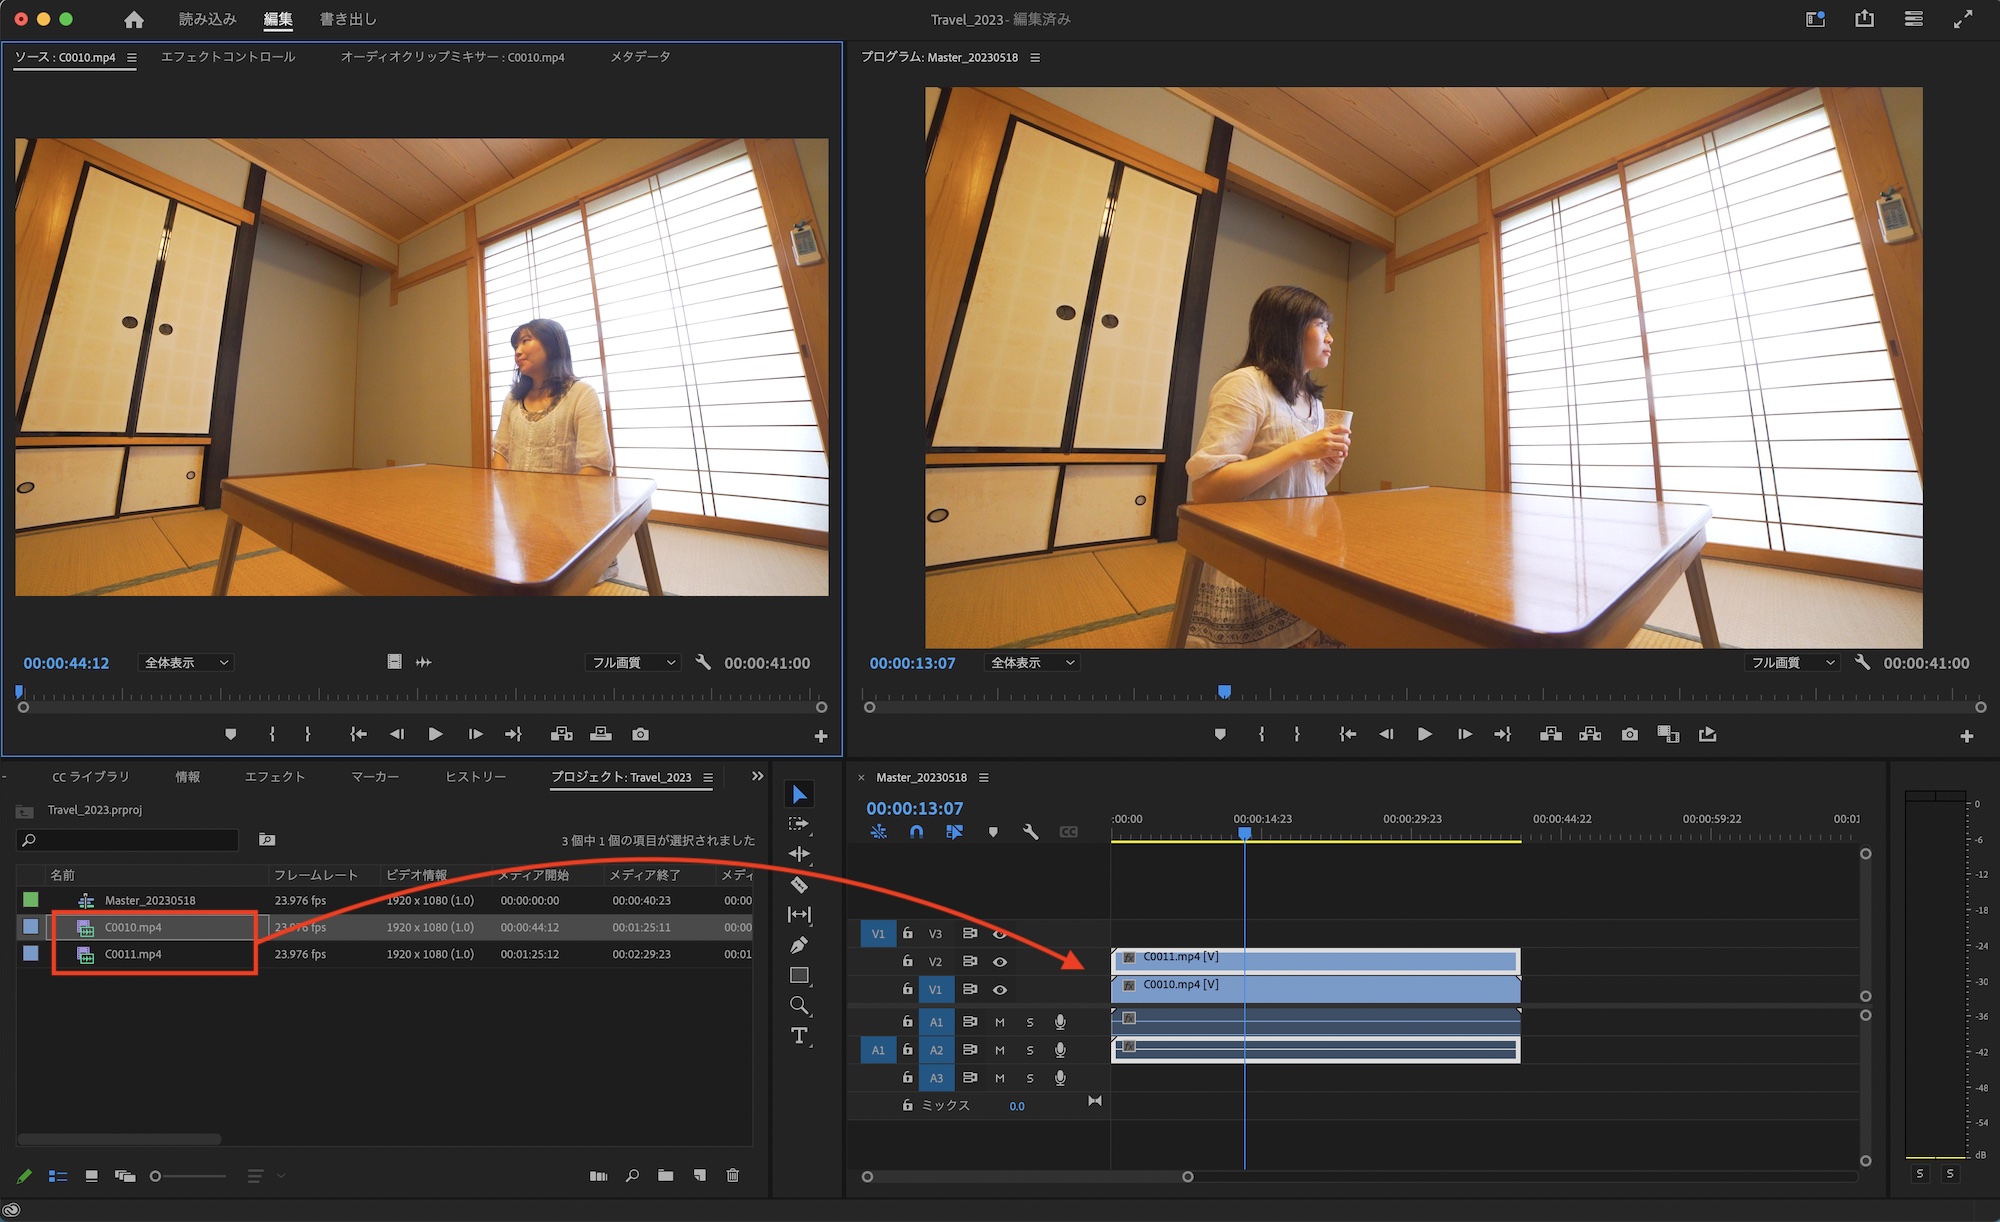Switch to エフェクトコントロール tab
The height and width of the screenshot is (1222, 2000).
pos(228,57)
